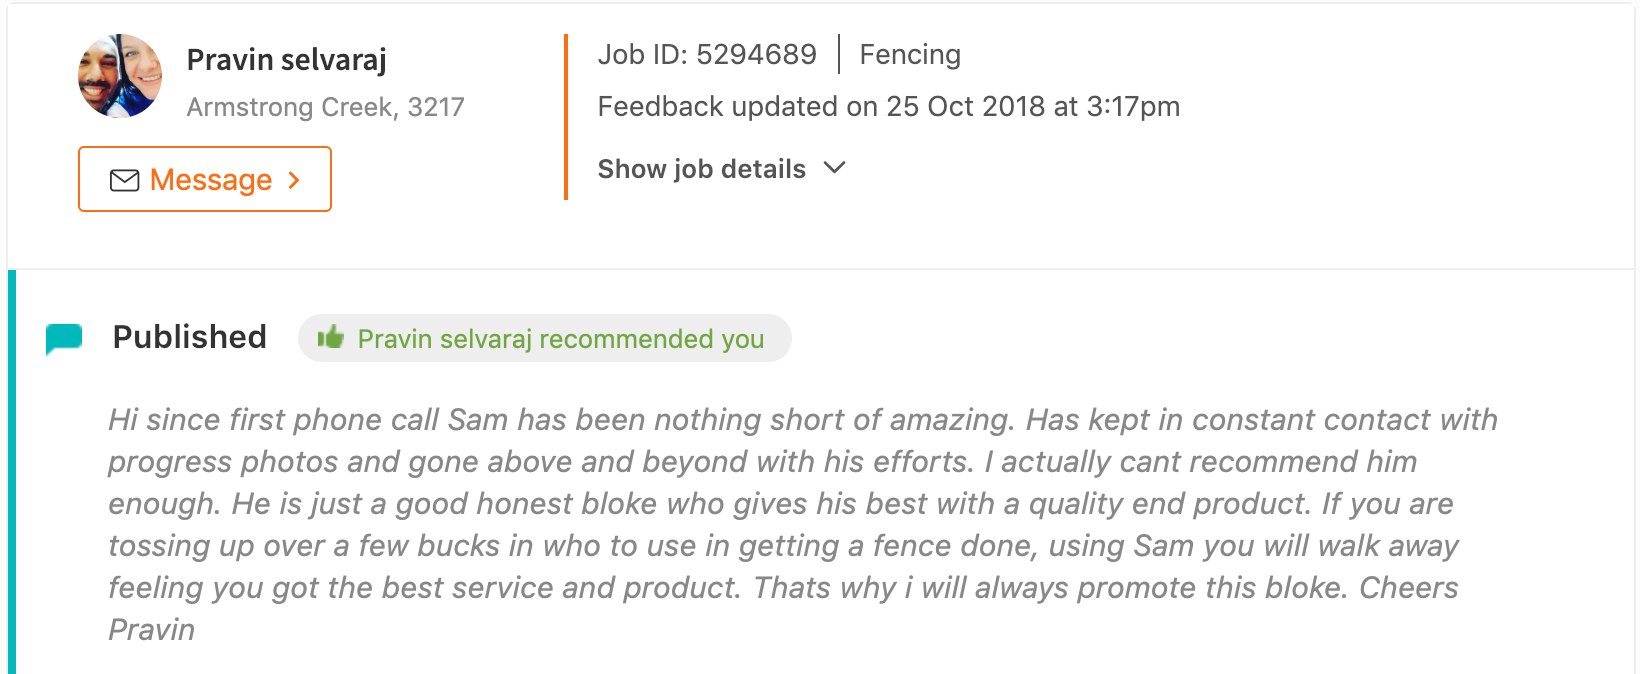The width and height of the screenshot is (1640, 674).
Task: Click the "Pravin" signature ending the review
Action: [x=152, y=630]
